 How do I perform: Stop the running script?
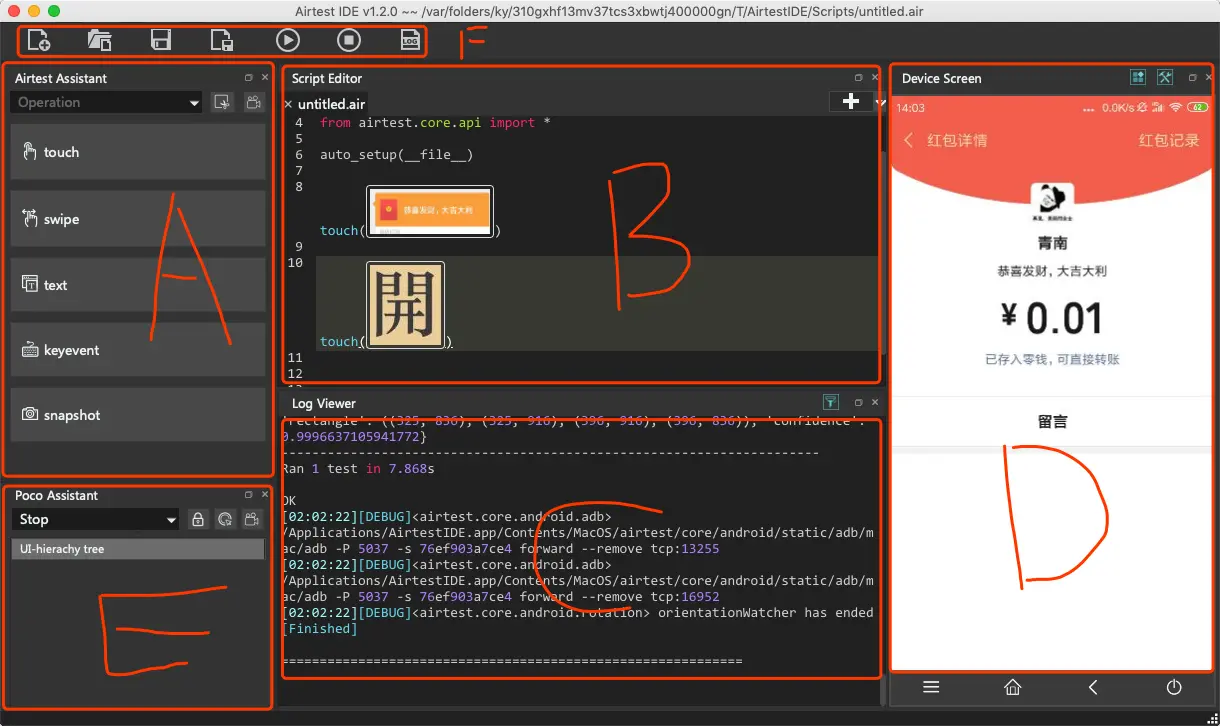click(x=348, y=40)
